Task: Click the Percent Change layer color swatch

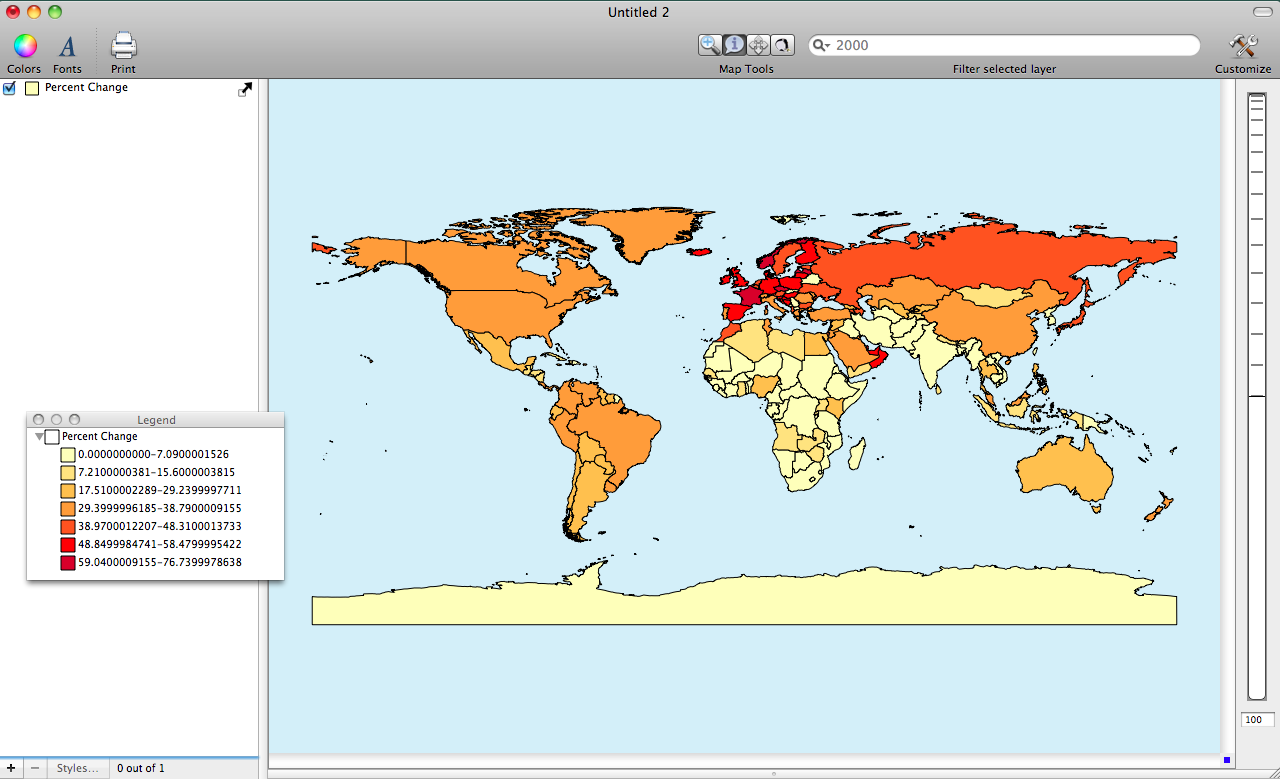Action: coord(32,88)
